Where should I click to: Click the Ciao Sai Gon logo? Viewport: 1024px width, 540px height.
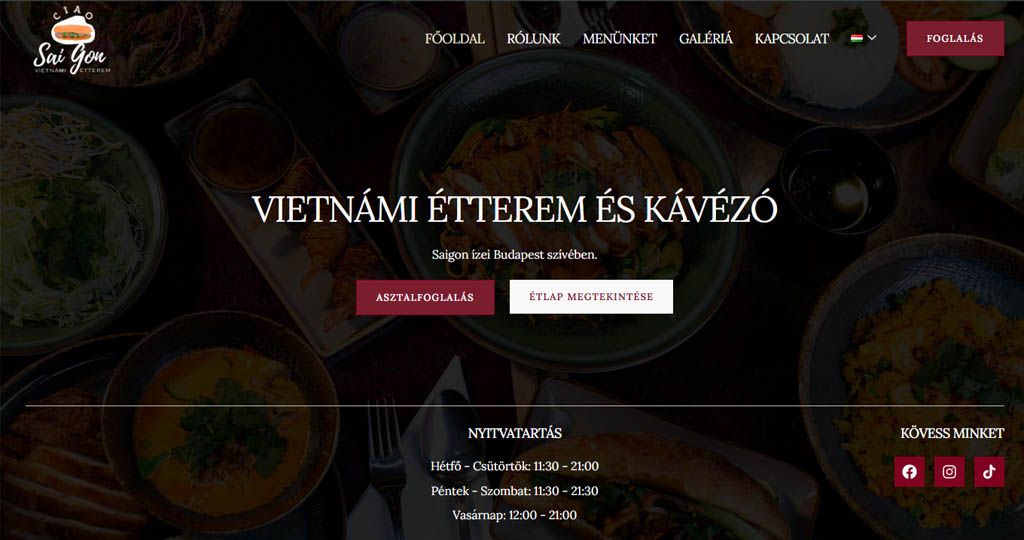(72, 42)
